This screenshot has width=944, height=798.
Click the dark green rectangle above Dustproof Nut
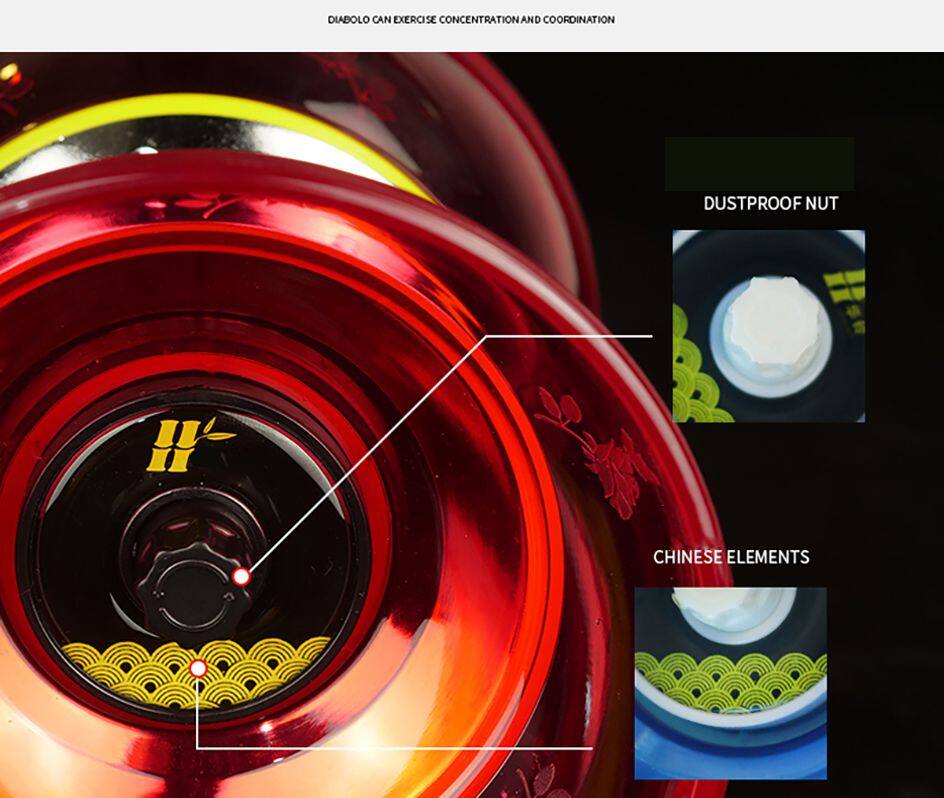coord(759,164)
